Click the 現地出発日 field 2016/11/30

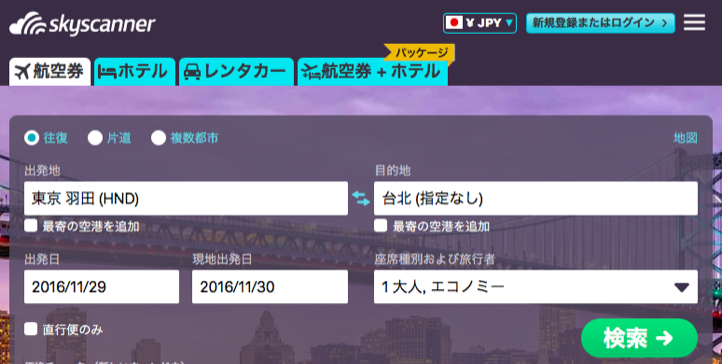pos(270,287)
